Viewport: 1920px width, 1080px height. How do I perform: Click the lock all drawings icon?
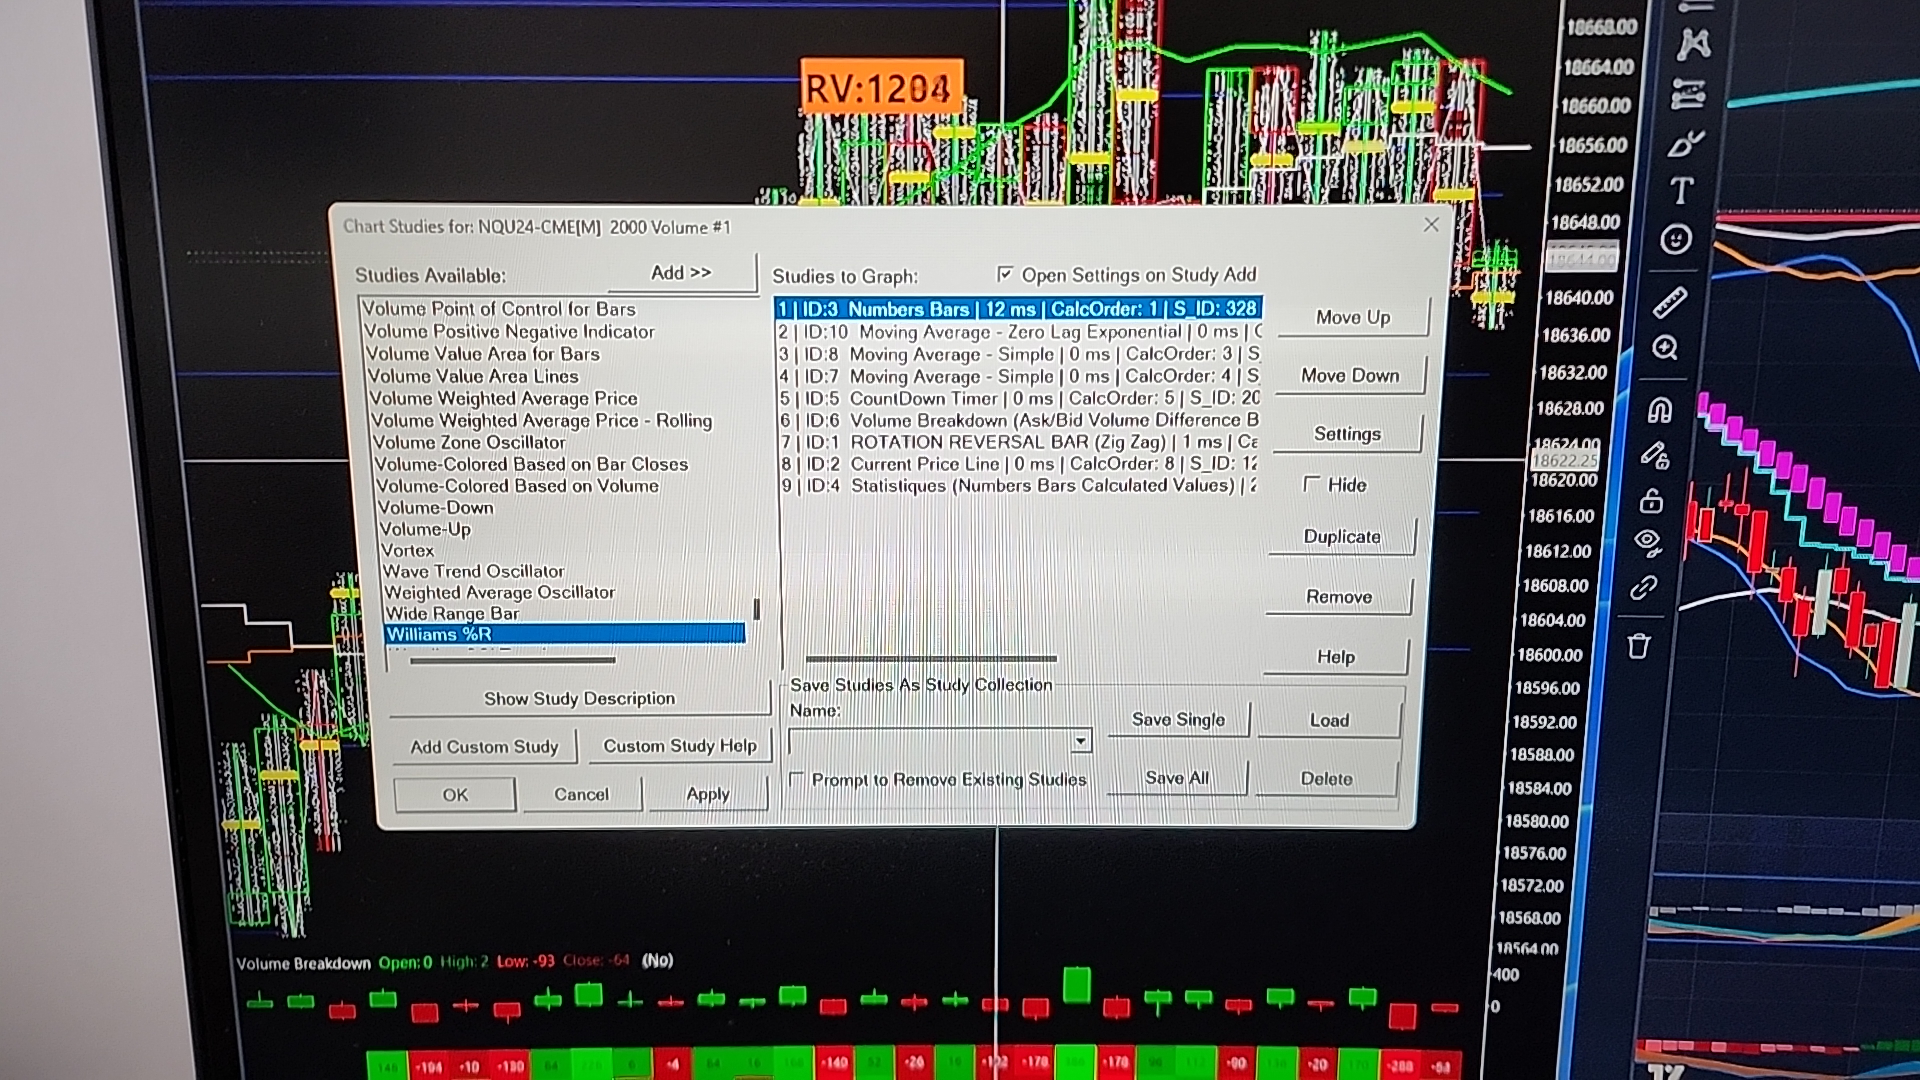pyautogui.click(x=1651, y=500)
